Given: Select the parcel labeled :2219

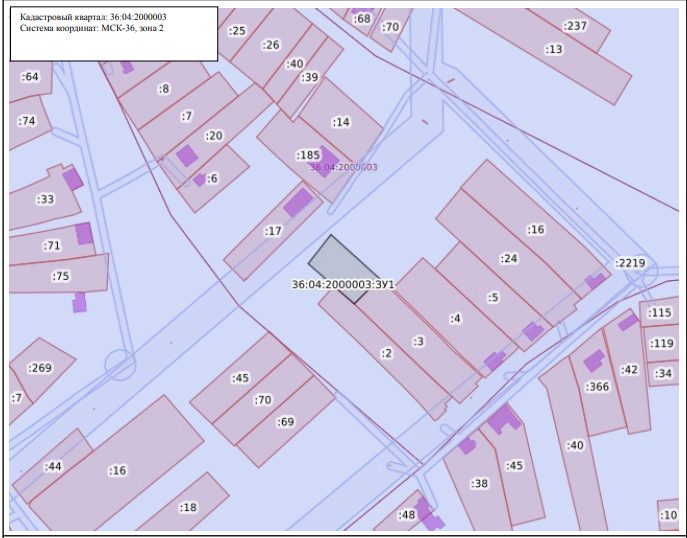Looking at the screenshot, I should (x=630, y=263).
